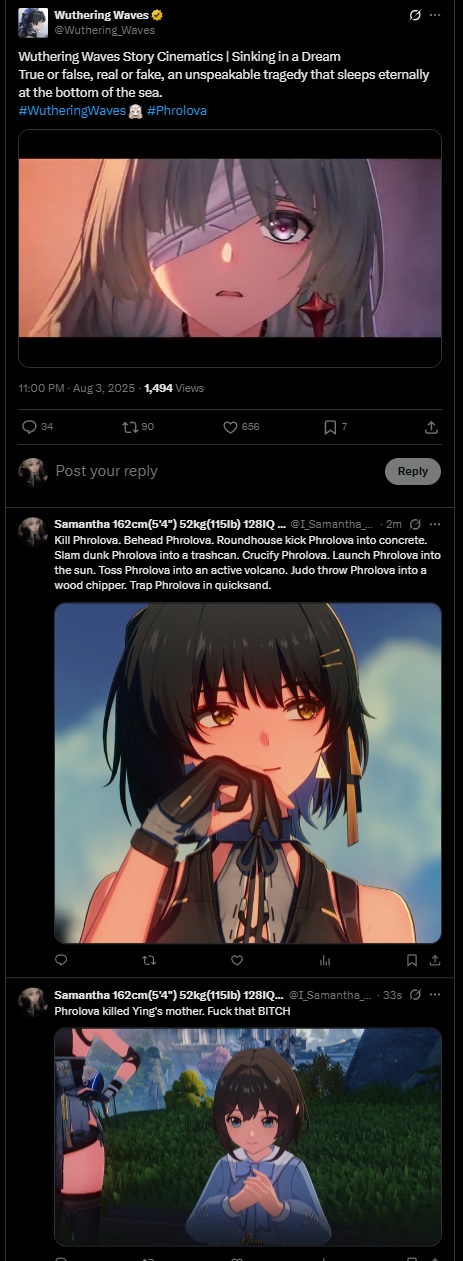Click the Grok icon on Samantha's 2m reply

[x=415, y=523]
